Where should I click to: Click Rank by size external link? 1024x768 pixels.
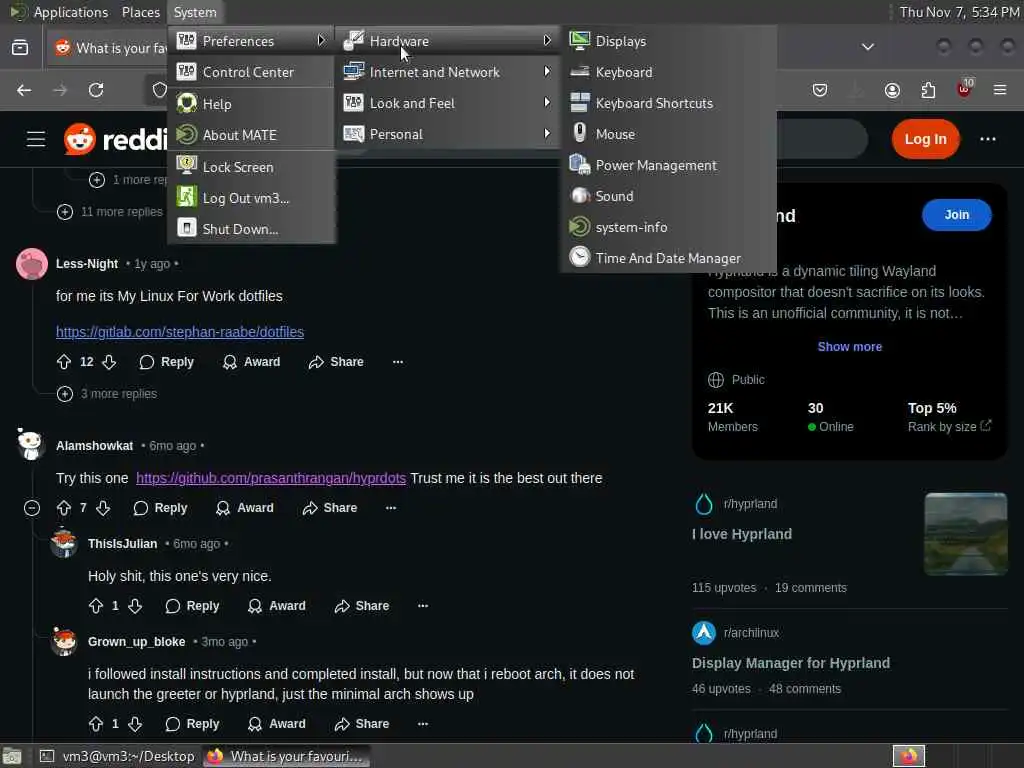(949, 426)
